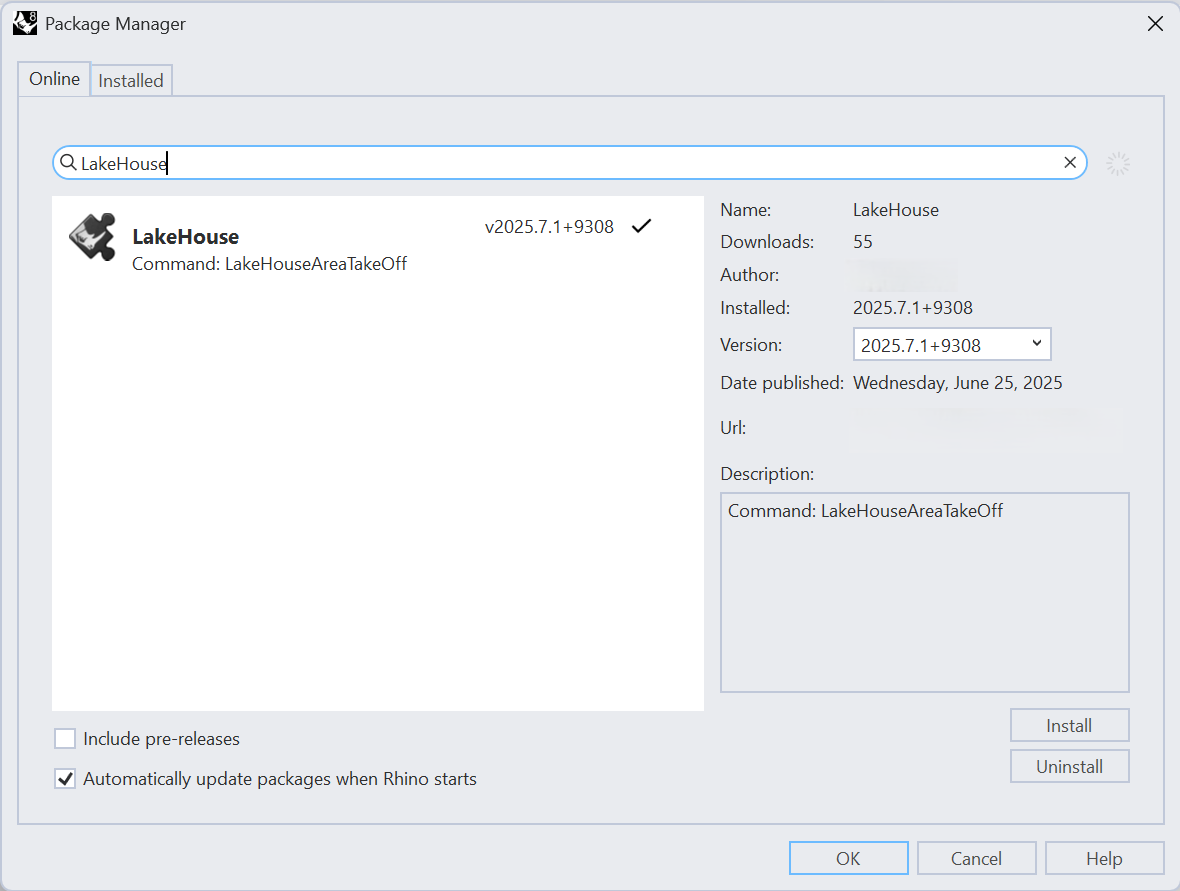Click the Installed value 2025.7.1+9308

click(x=913, y=308)
